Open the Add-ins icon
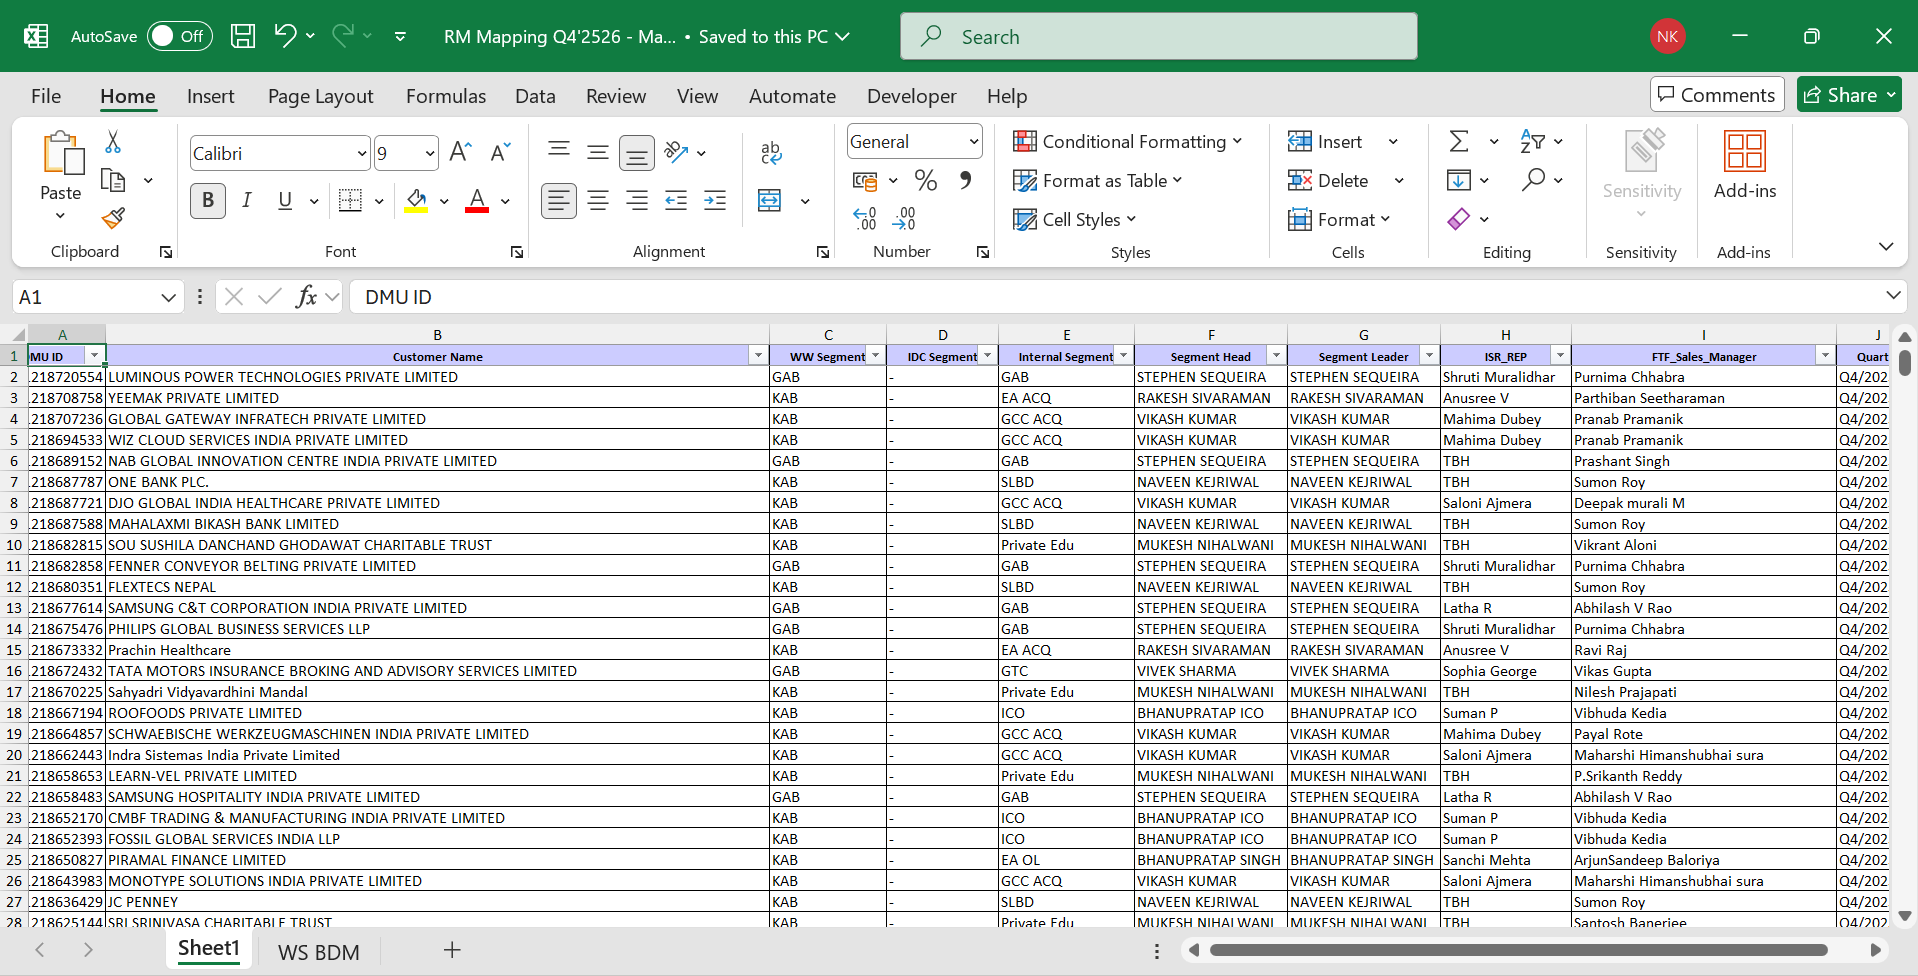 (1744, 165)
